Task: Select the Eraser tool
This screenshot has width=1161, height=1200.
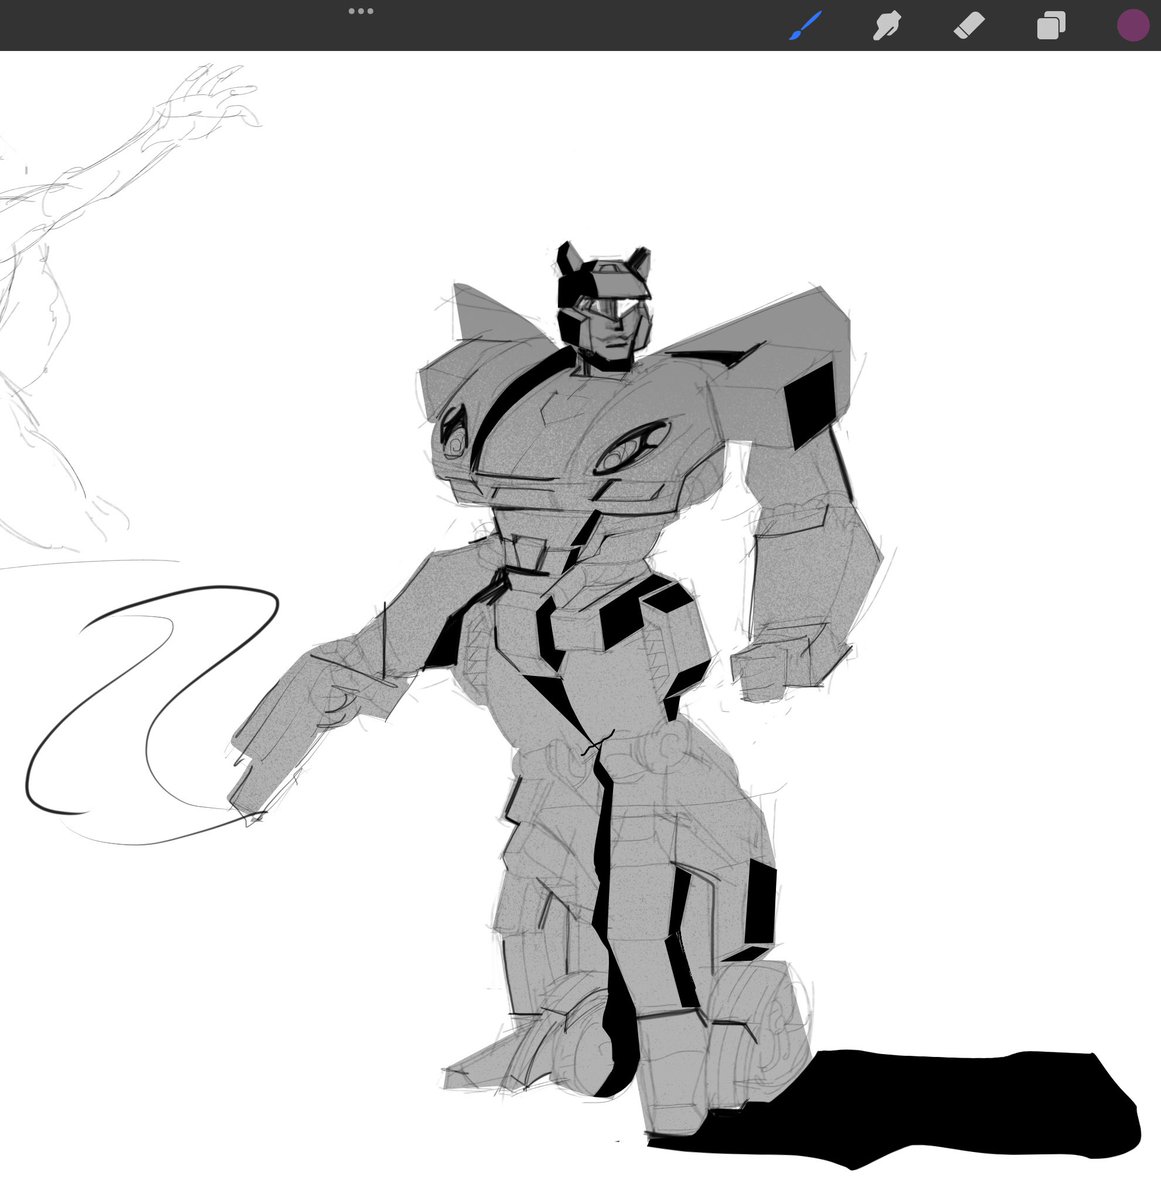Action: pyautogui.click(x=969, y=26)
